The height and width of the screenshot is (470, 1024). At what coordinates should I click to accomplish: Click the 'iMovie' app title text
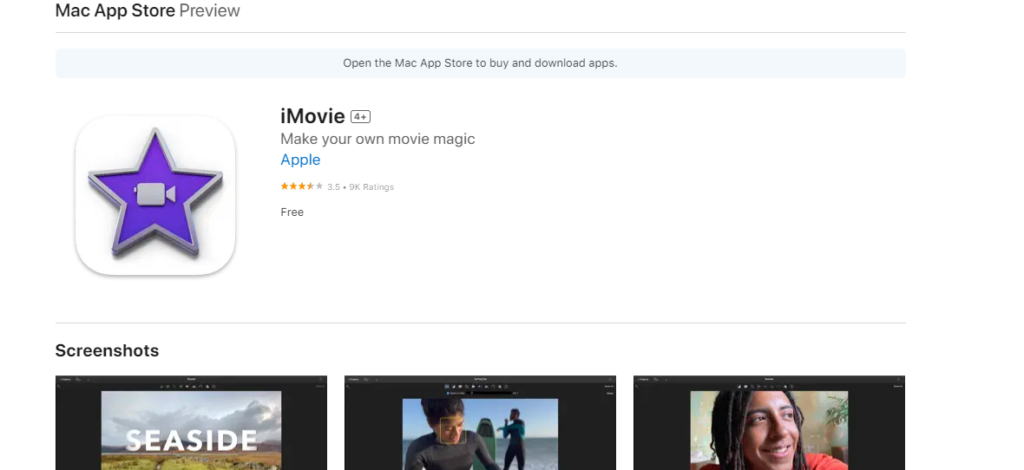click(x=312, y=116)
